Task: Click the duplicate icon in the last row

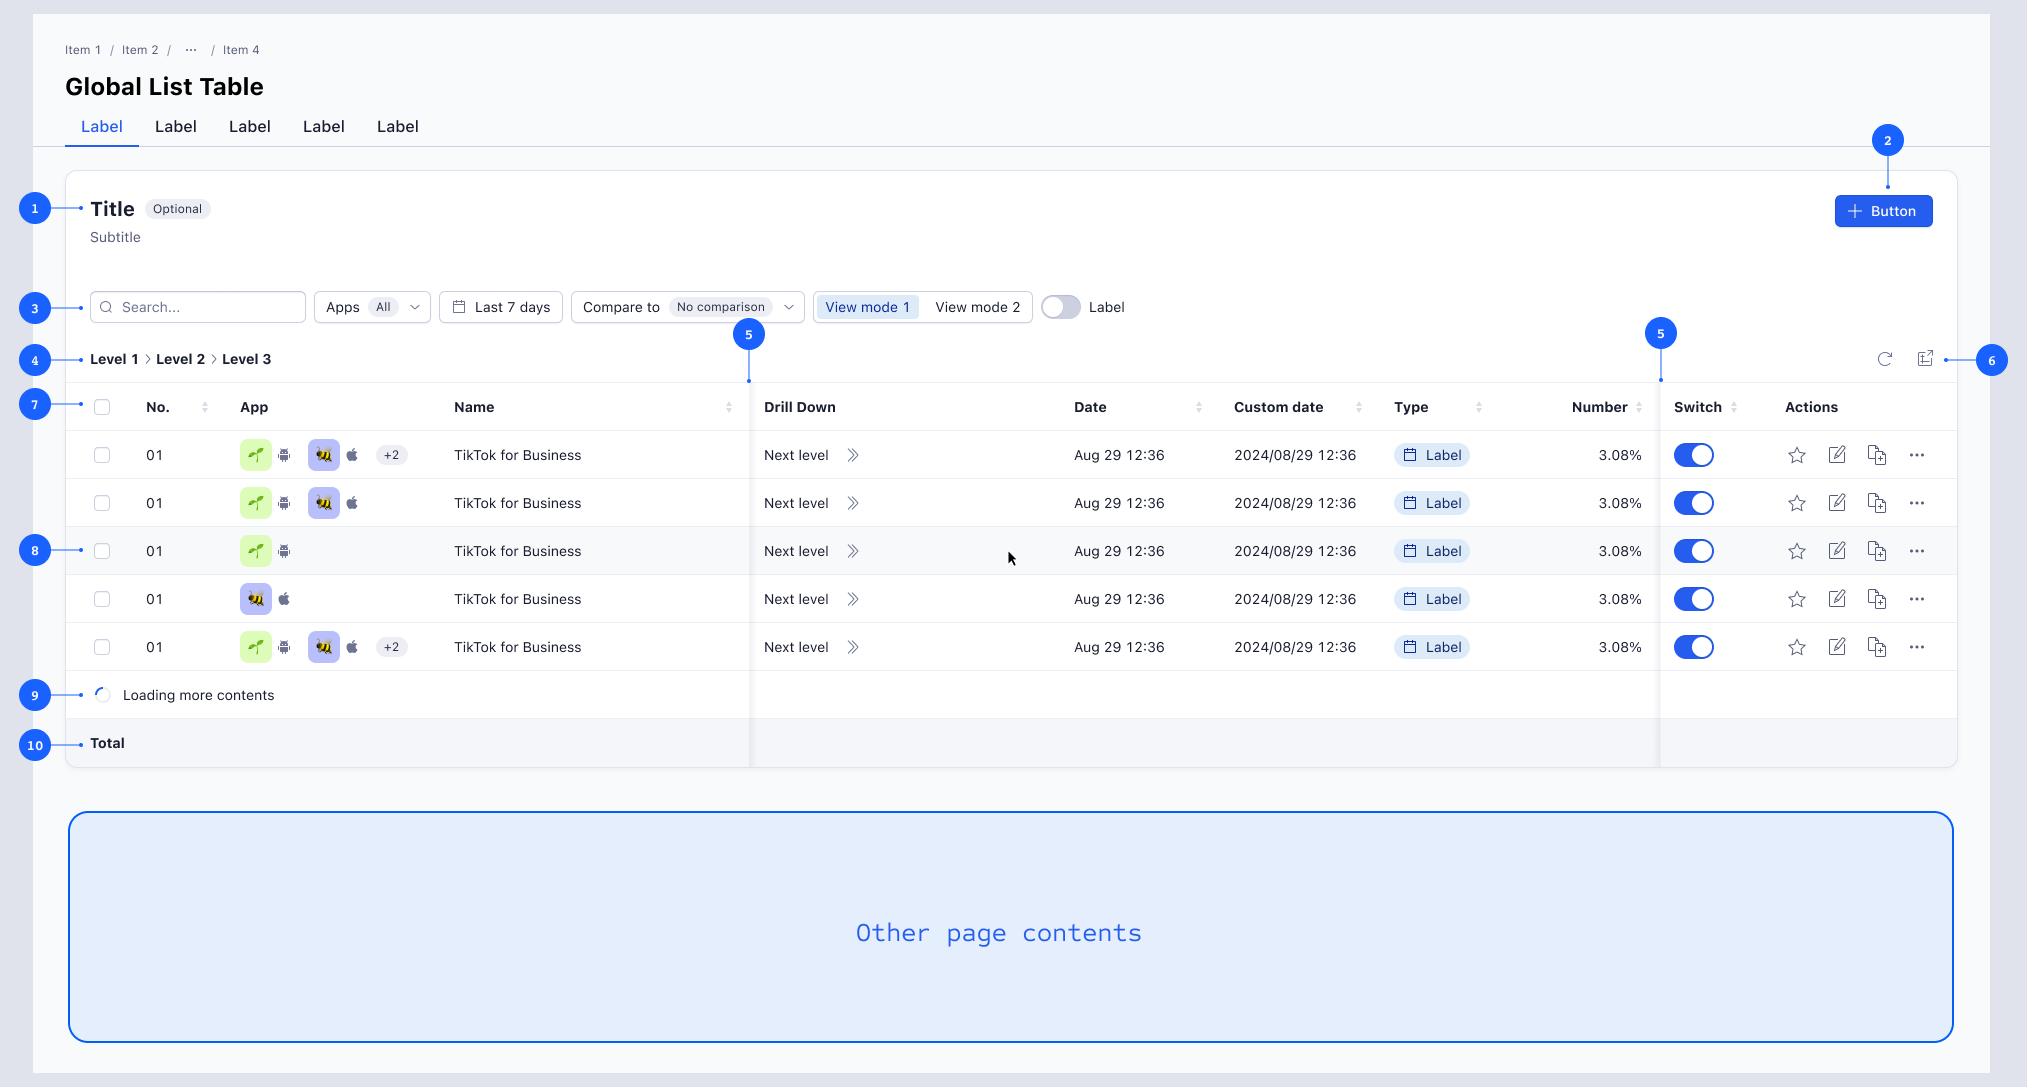Action: point(1877,647)
